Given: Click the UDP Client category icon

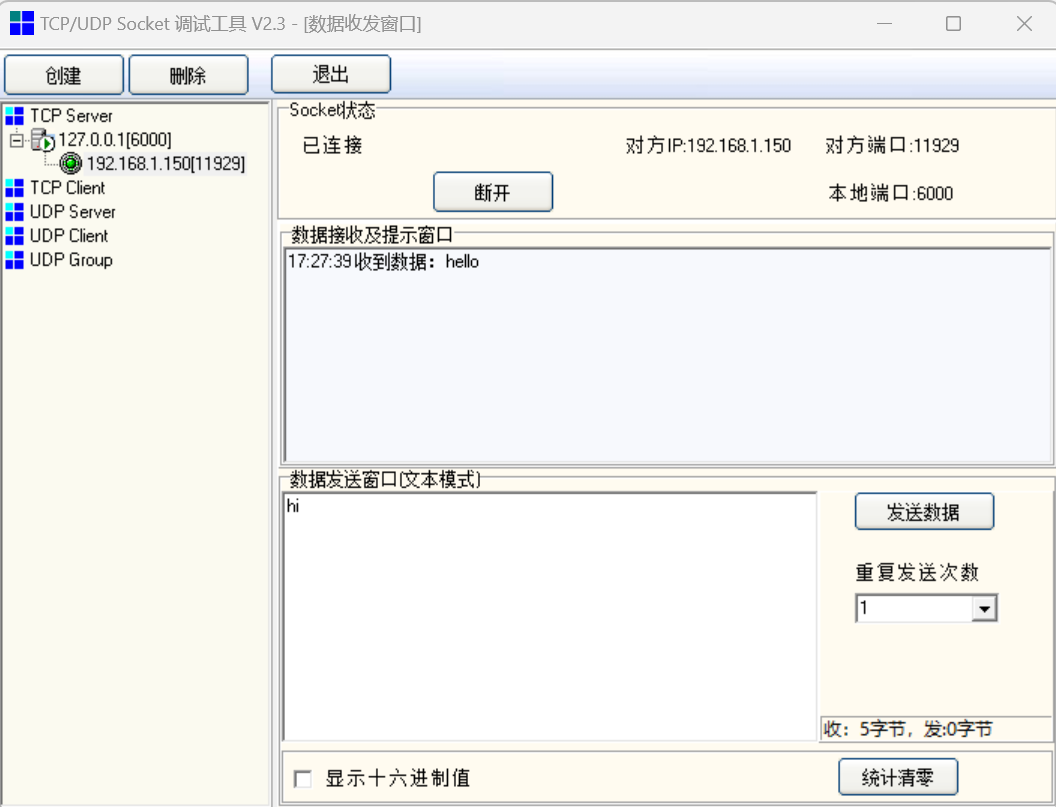Looking at the screenshot, I should tap(14, 236).
